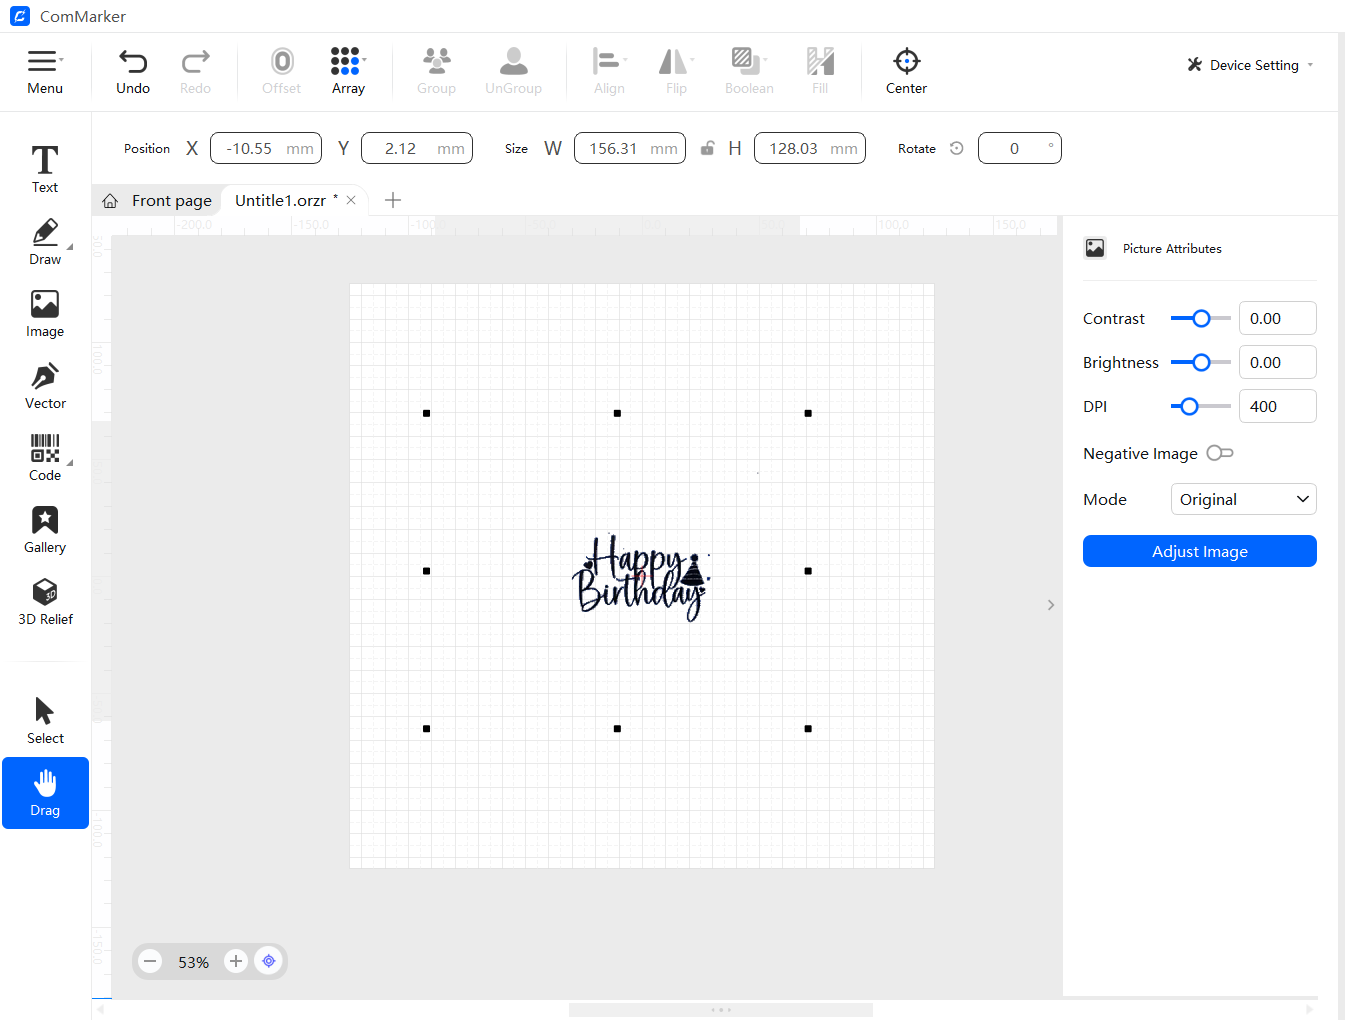Open the Device Setting dropdown
The image size is (1345, 1020).
click(1248, 65)
